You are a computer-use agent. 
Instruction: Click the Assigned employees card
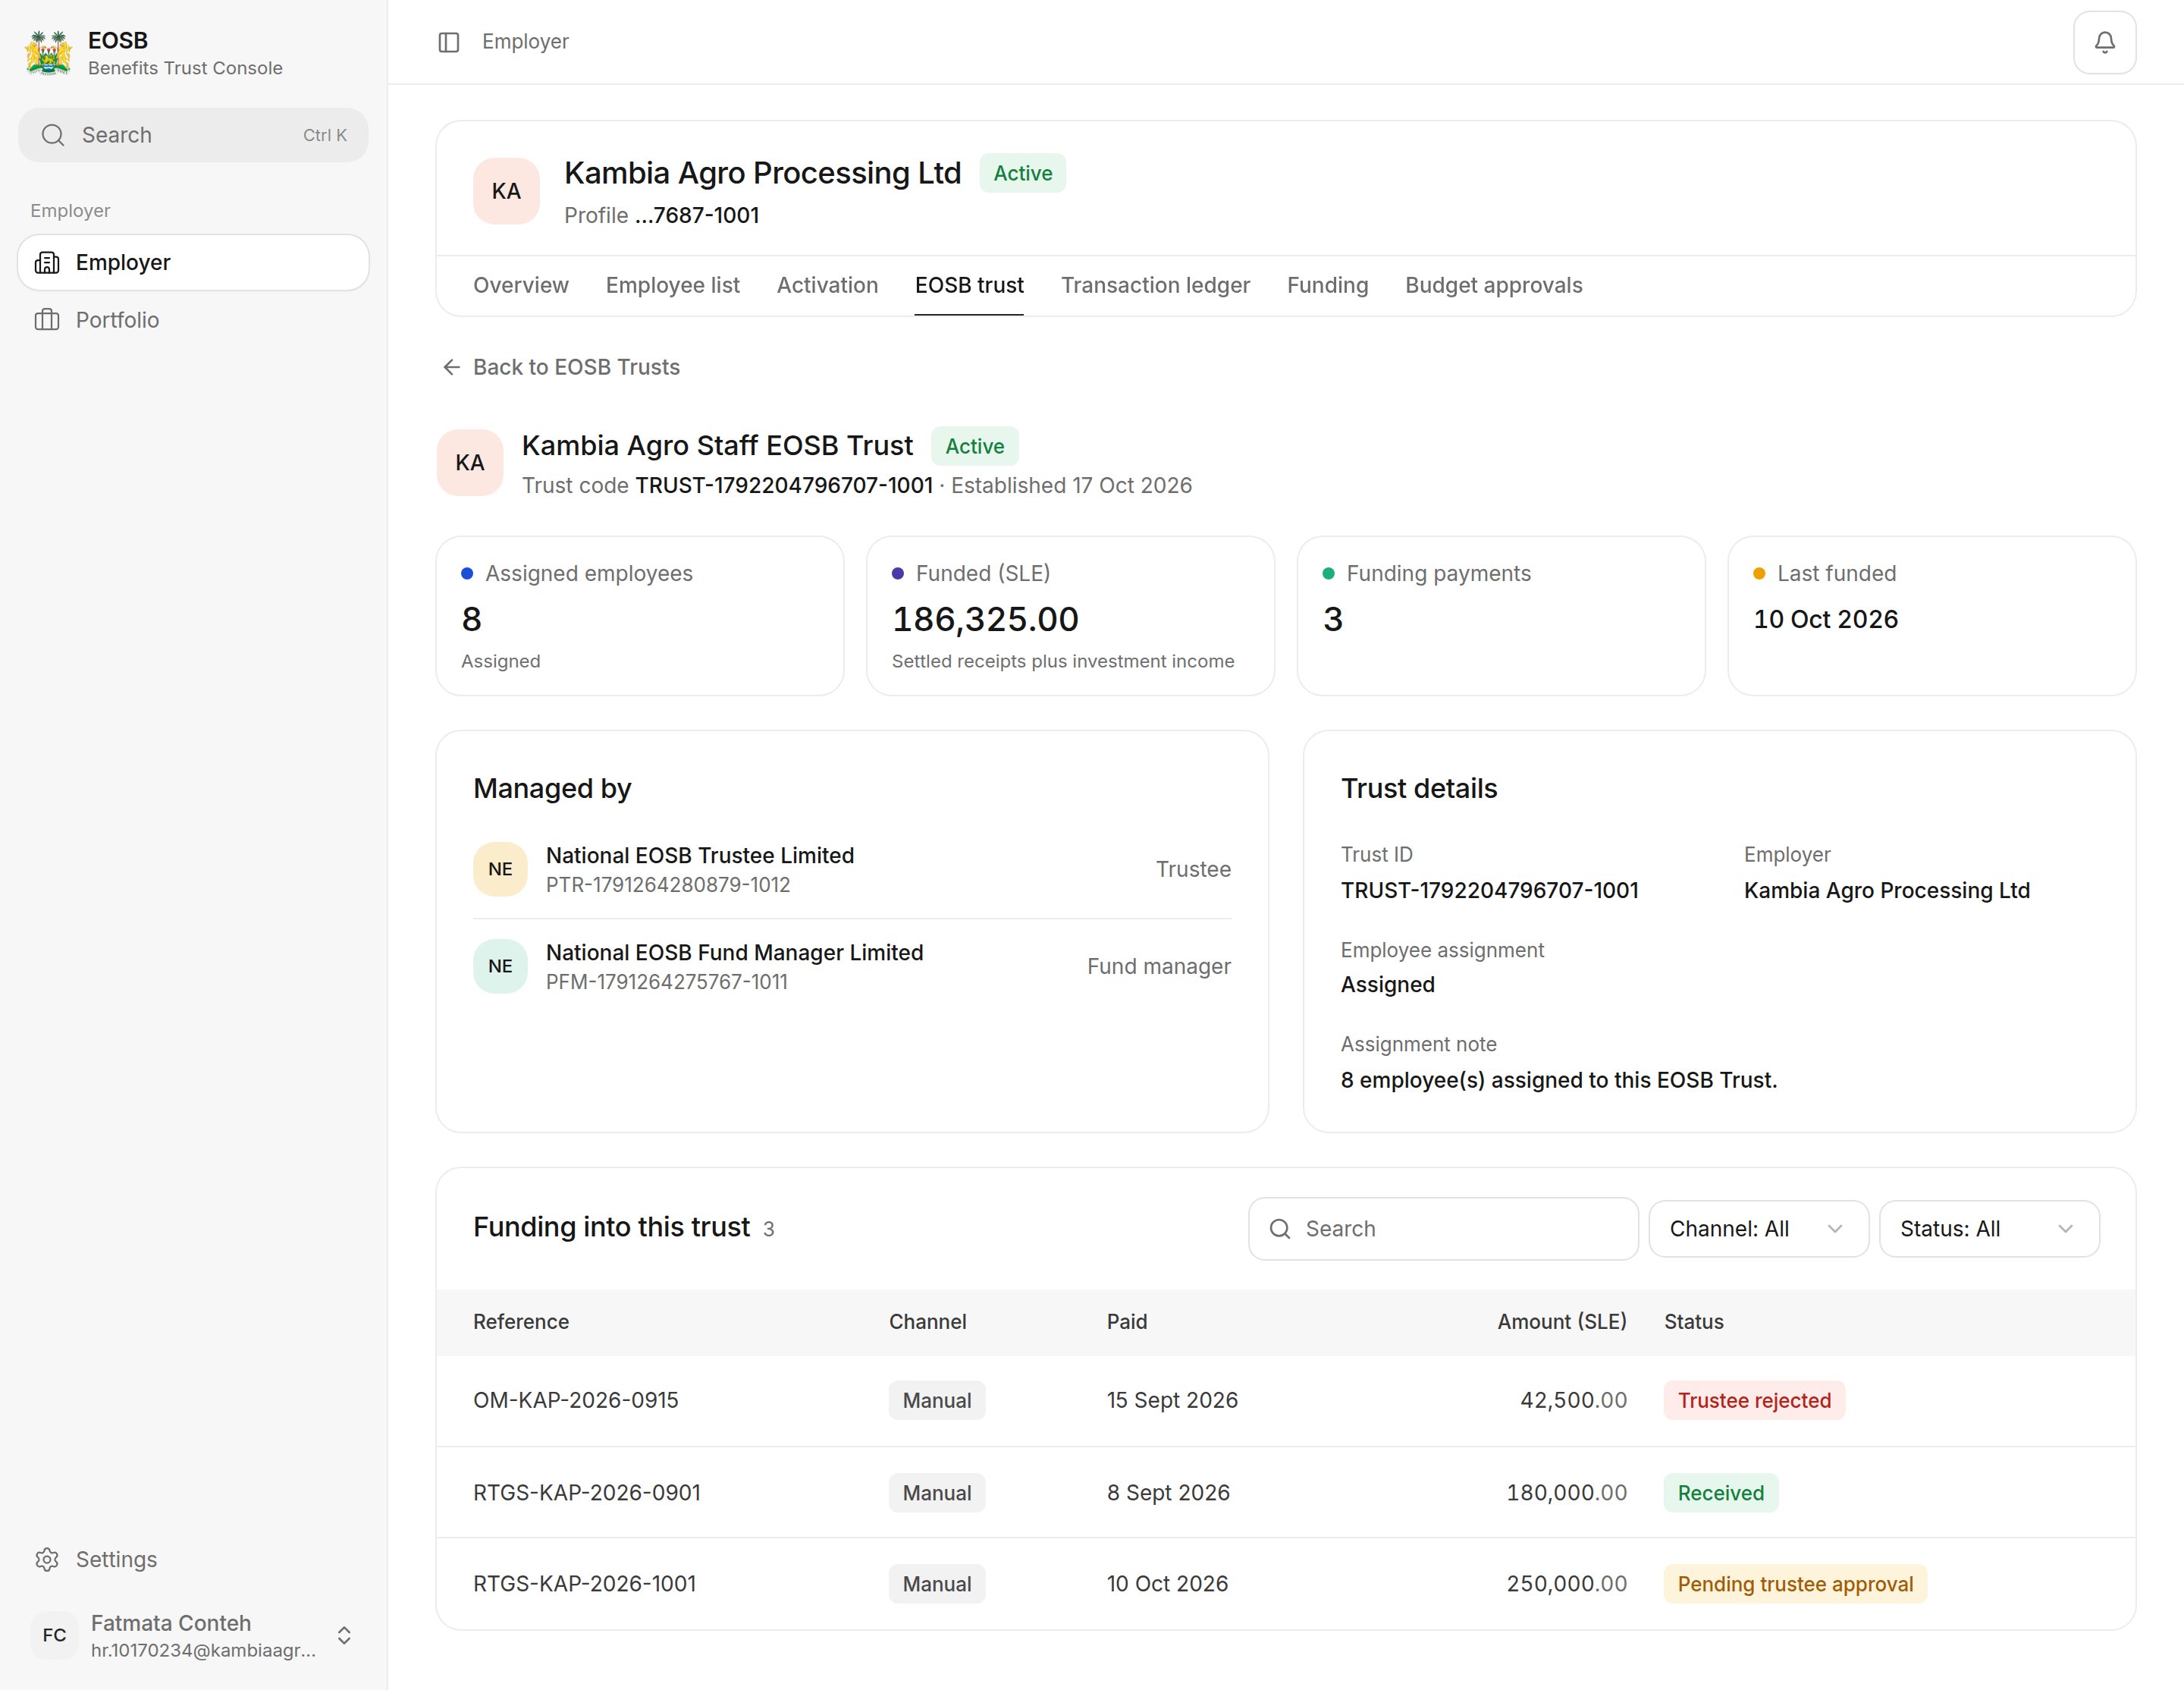coord(640,616)
